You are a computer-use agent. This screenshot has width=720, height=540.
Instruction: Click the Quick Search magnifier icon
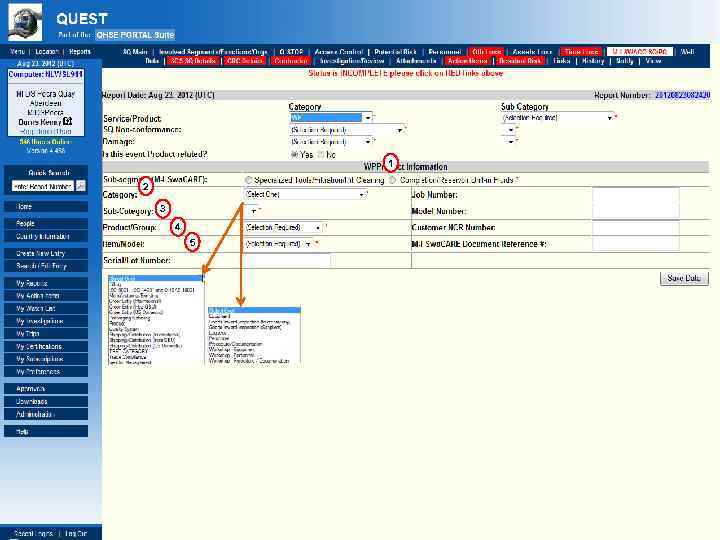pos(81,186)
